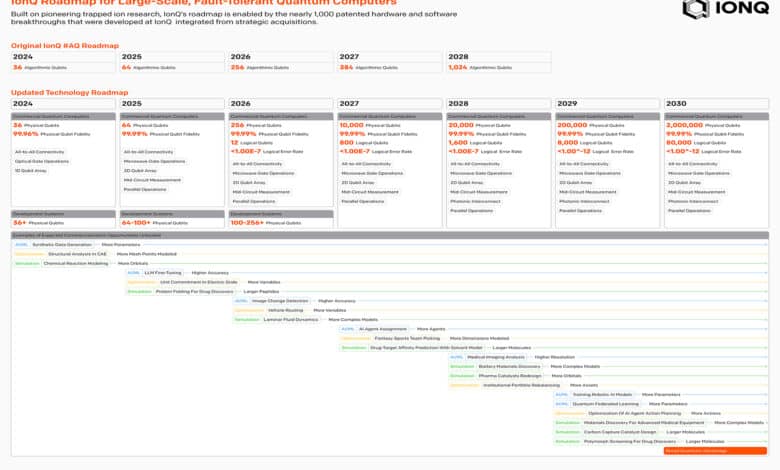Click '1,024 Algorithmic Qubits' under original 2028

pos(480,67)
